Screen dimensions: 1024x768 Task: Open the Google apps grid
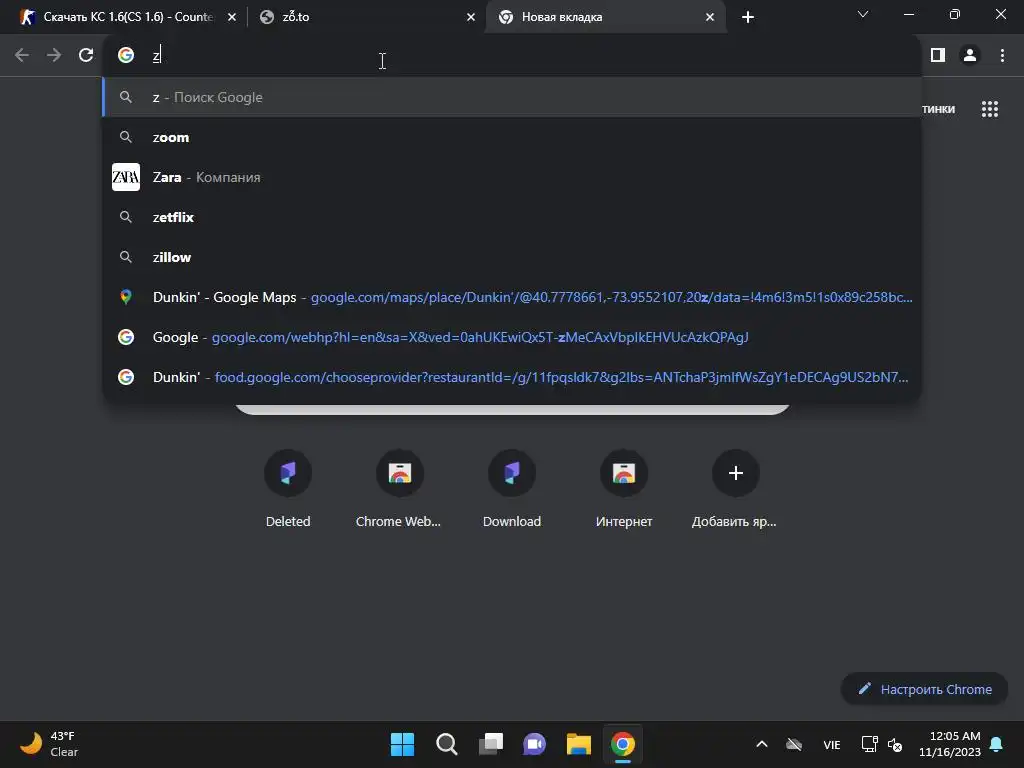[989, 109]
